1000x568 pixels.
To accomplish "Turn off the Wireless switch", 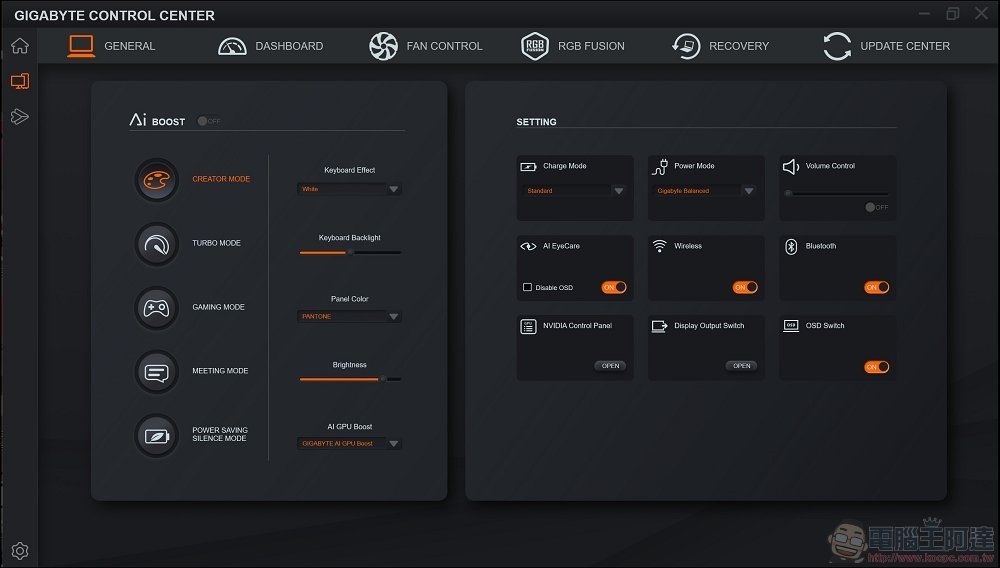I will click(x=745, y=288).
